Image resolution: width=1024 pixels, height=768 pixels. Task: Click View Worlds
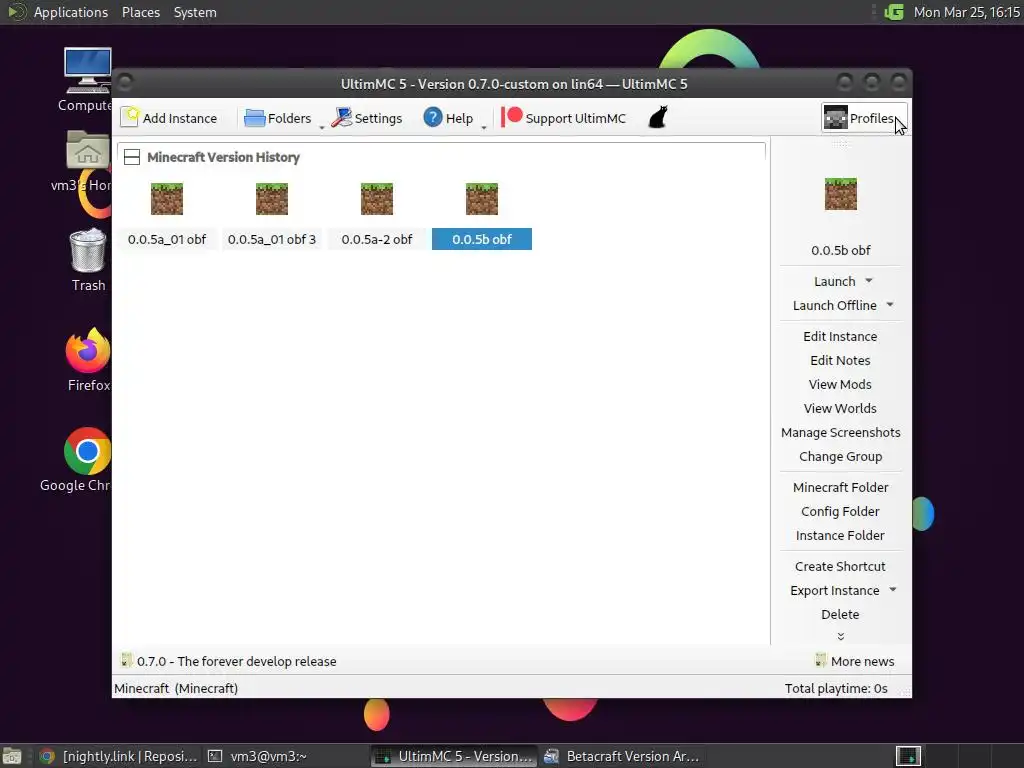[x=840, y=409]
